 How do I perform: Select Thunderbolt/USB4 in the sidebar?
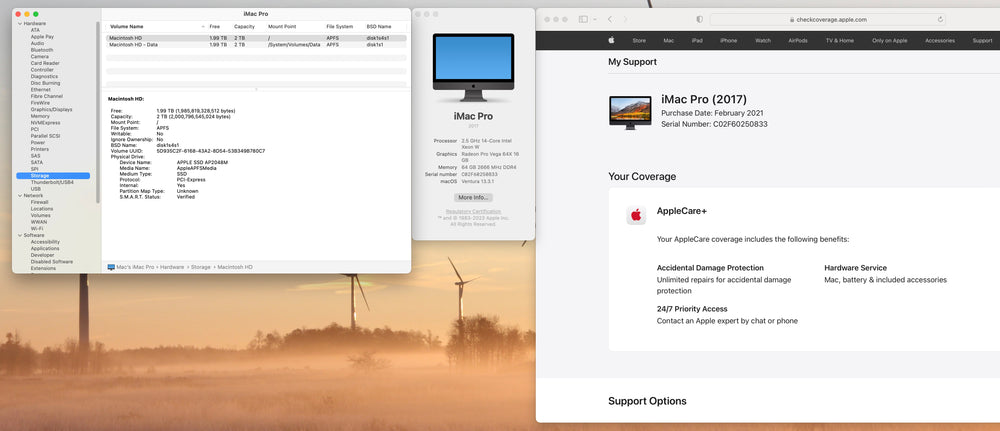click(52, 182)
